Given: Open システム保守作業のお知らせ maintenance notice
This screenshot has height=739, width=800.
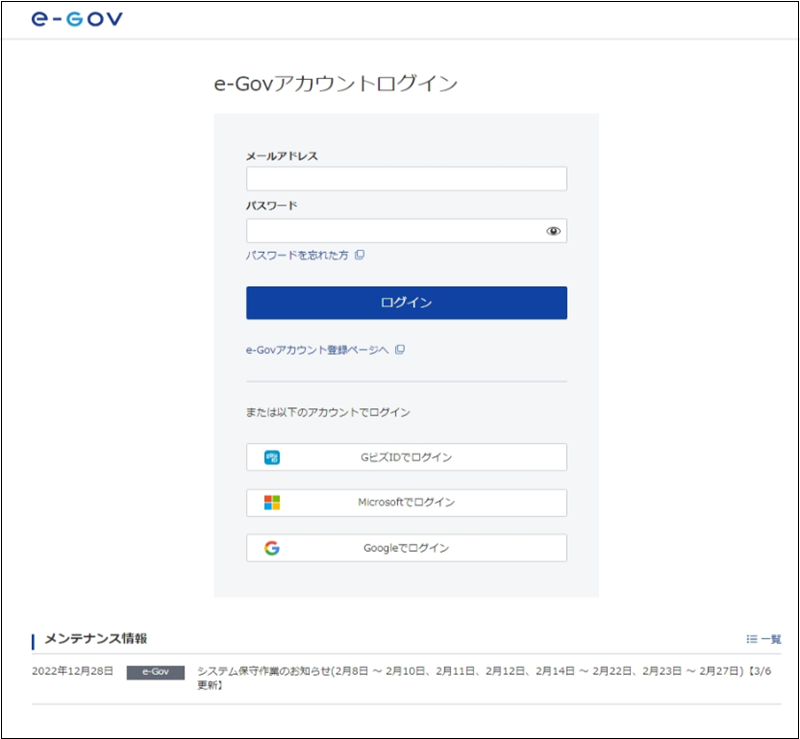Looking at the screenshot, I should click(484, 678).
